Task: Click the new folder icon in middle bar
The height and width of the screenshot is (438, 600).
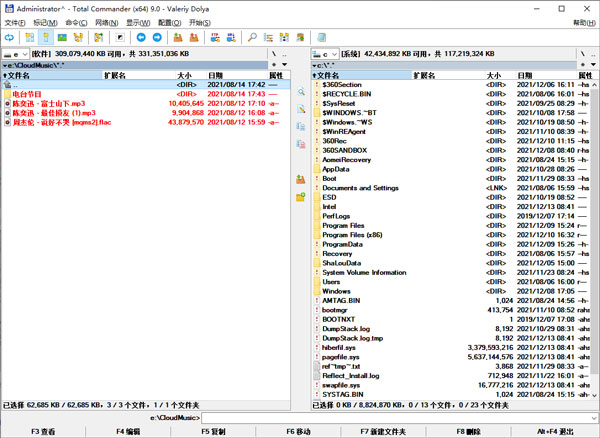Action: coord(301,197)
